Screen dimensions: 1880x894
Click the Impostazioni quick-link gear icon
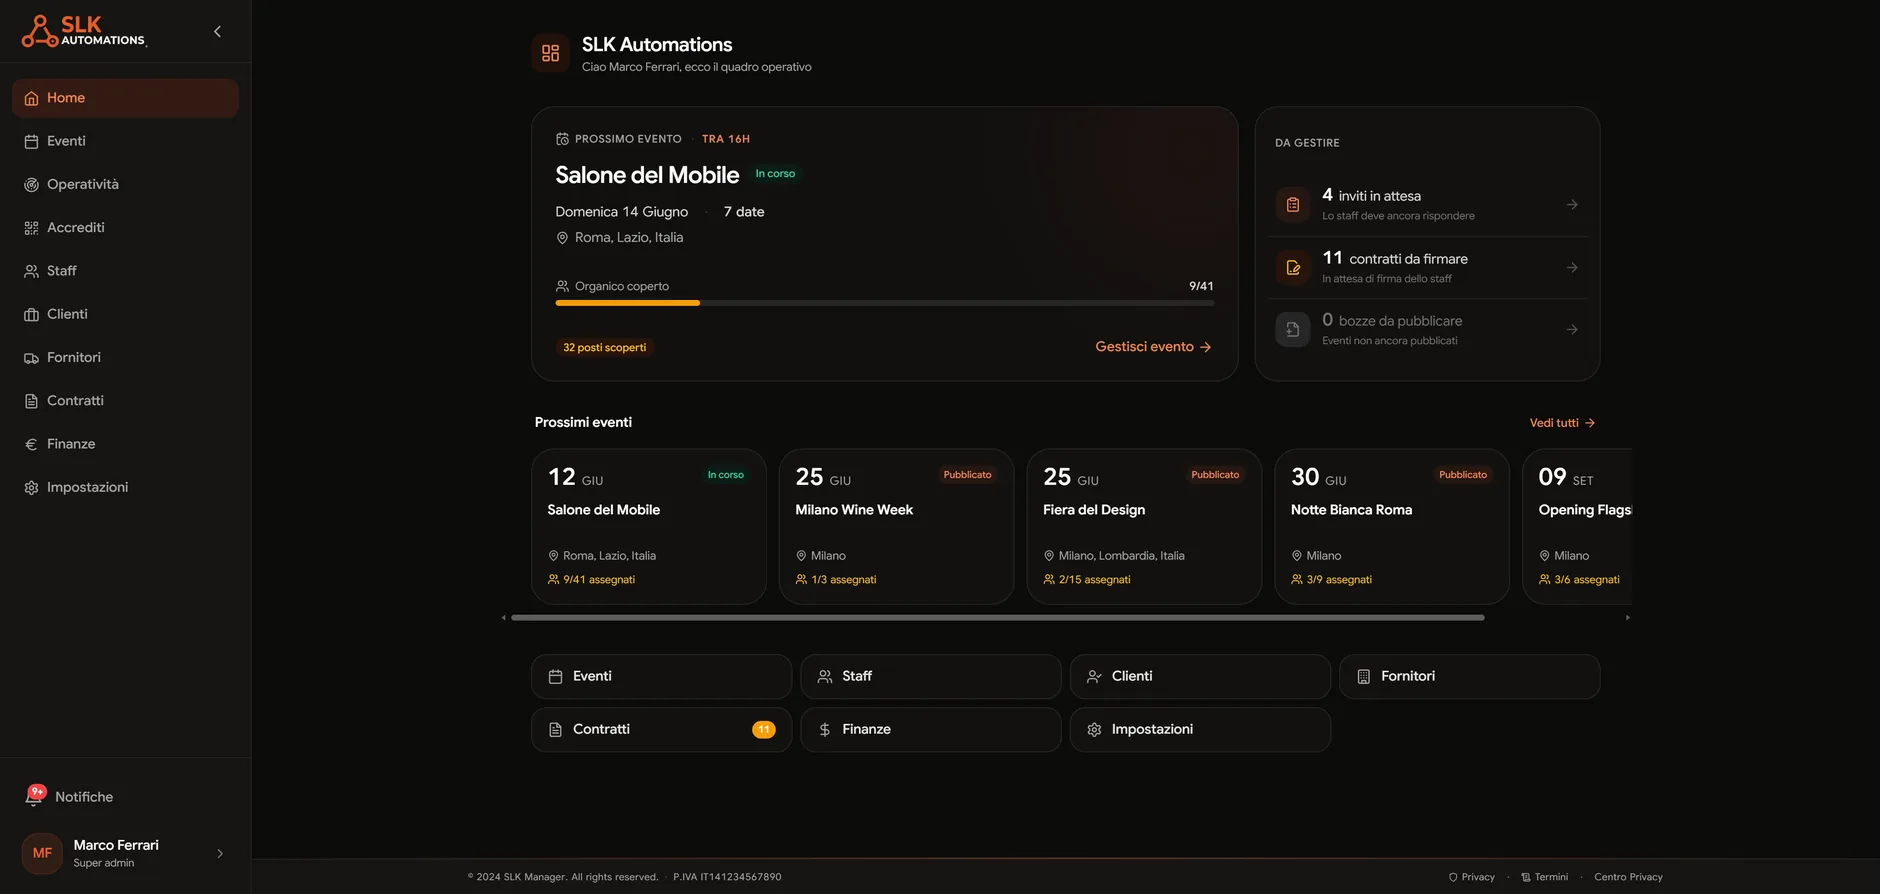point(1094,730)
